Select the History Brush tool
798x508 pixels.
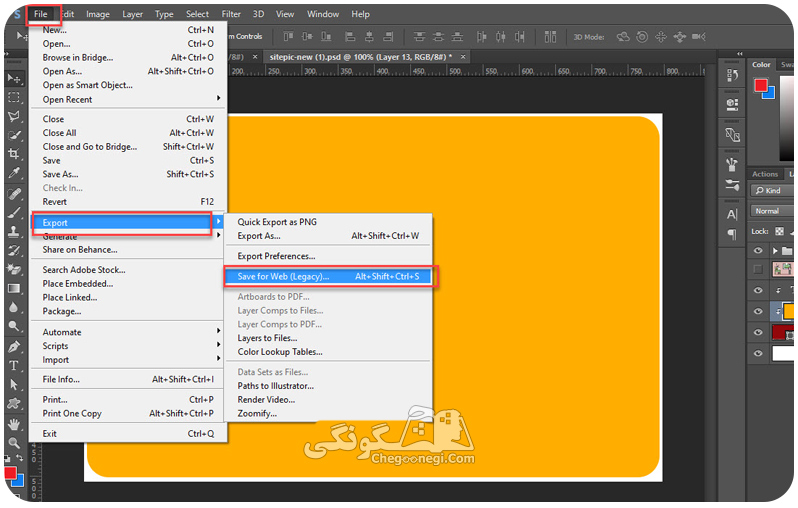(x=14, y=250)
